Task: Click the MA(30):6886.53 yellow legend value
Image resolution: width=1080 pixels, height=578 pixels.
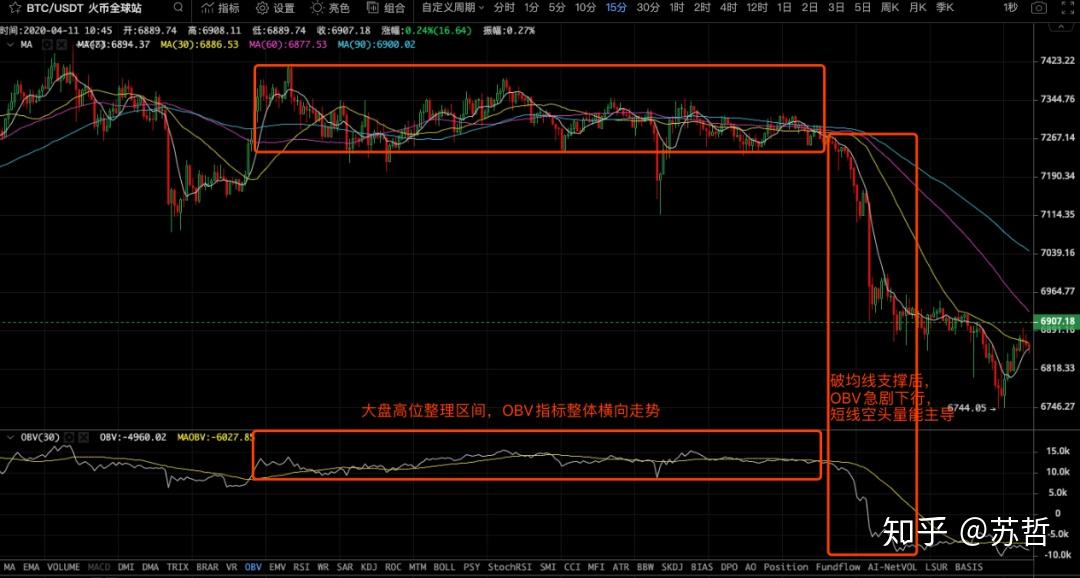Action: click(x=200, y=44)
